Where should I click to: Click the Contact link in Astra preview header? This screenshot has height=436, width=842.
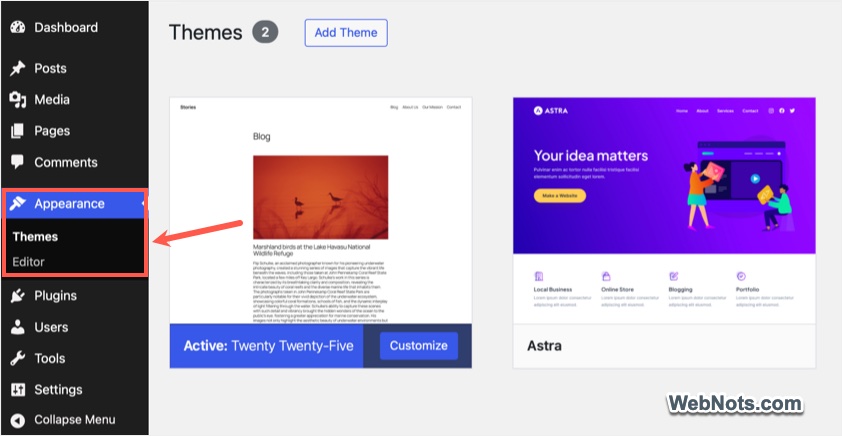coord(750,111)
